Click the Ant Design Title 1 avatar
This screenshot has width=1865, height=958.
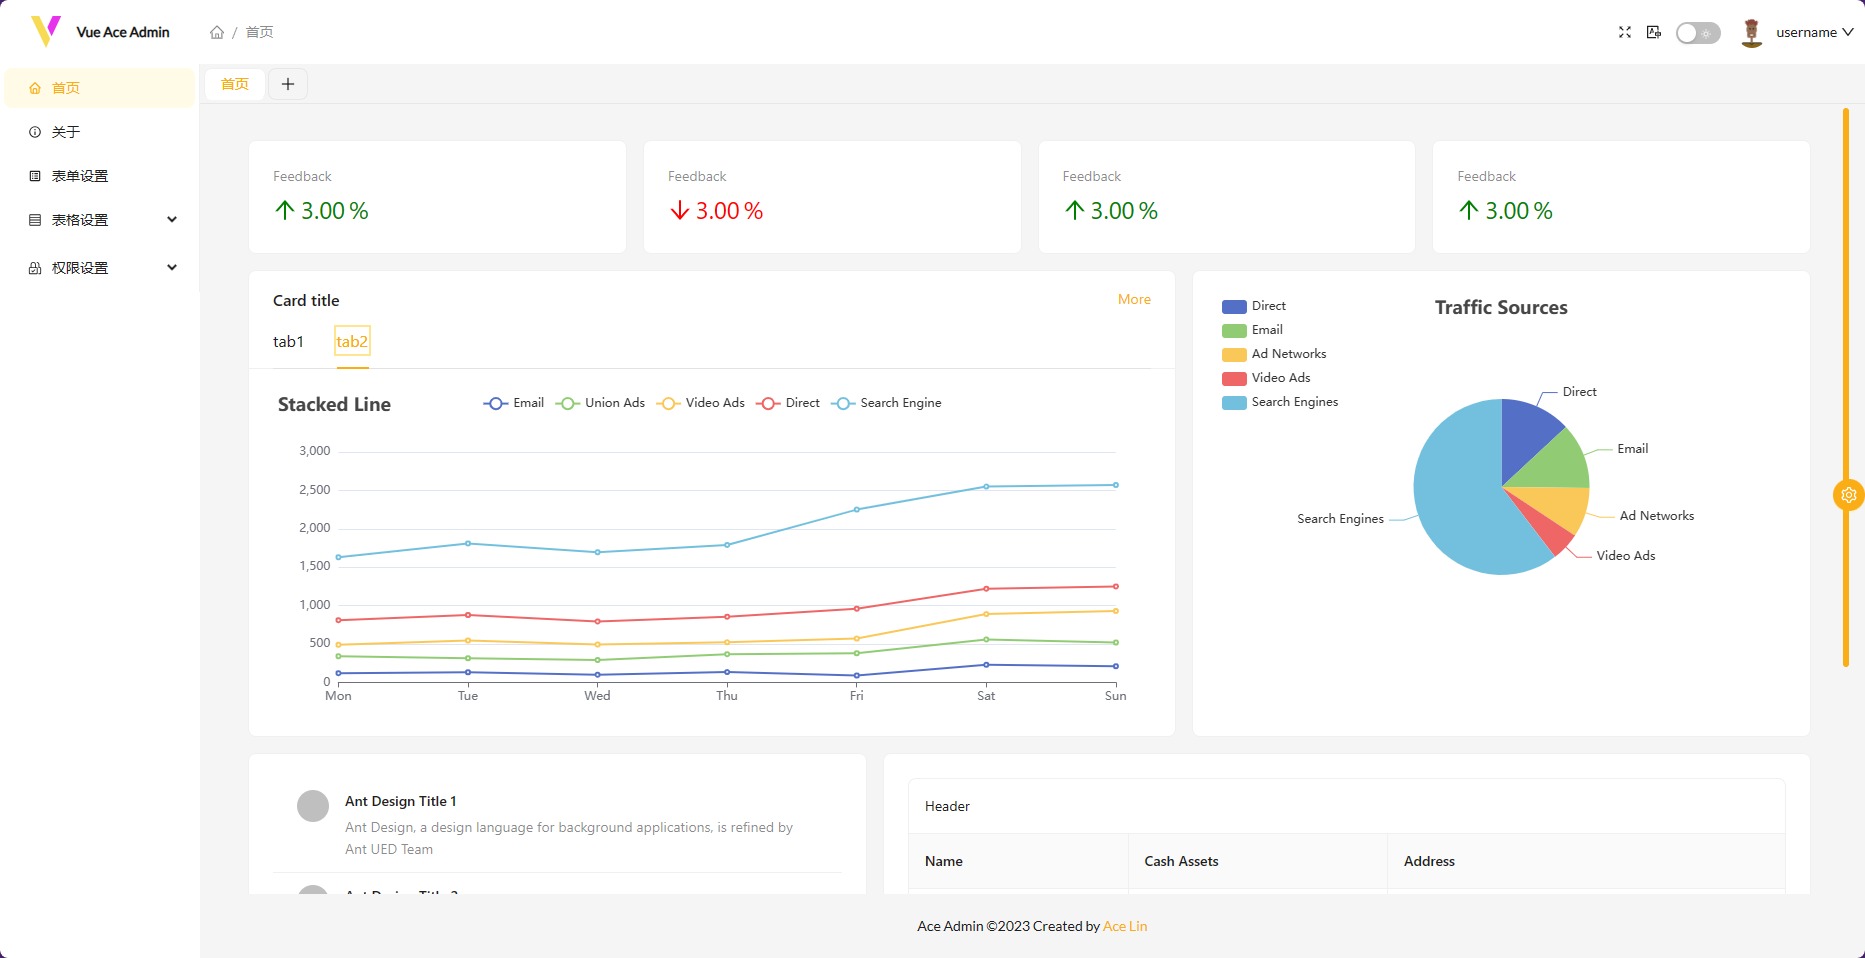(313, 806)
